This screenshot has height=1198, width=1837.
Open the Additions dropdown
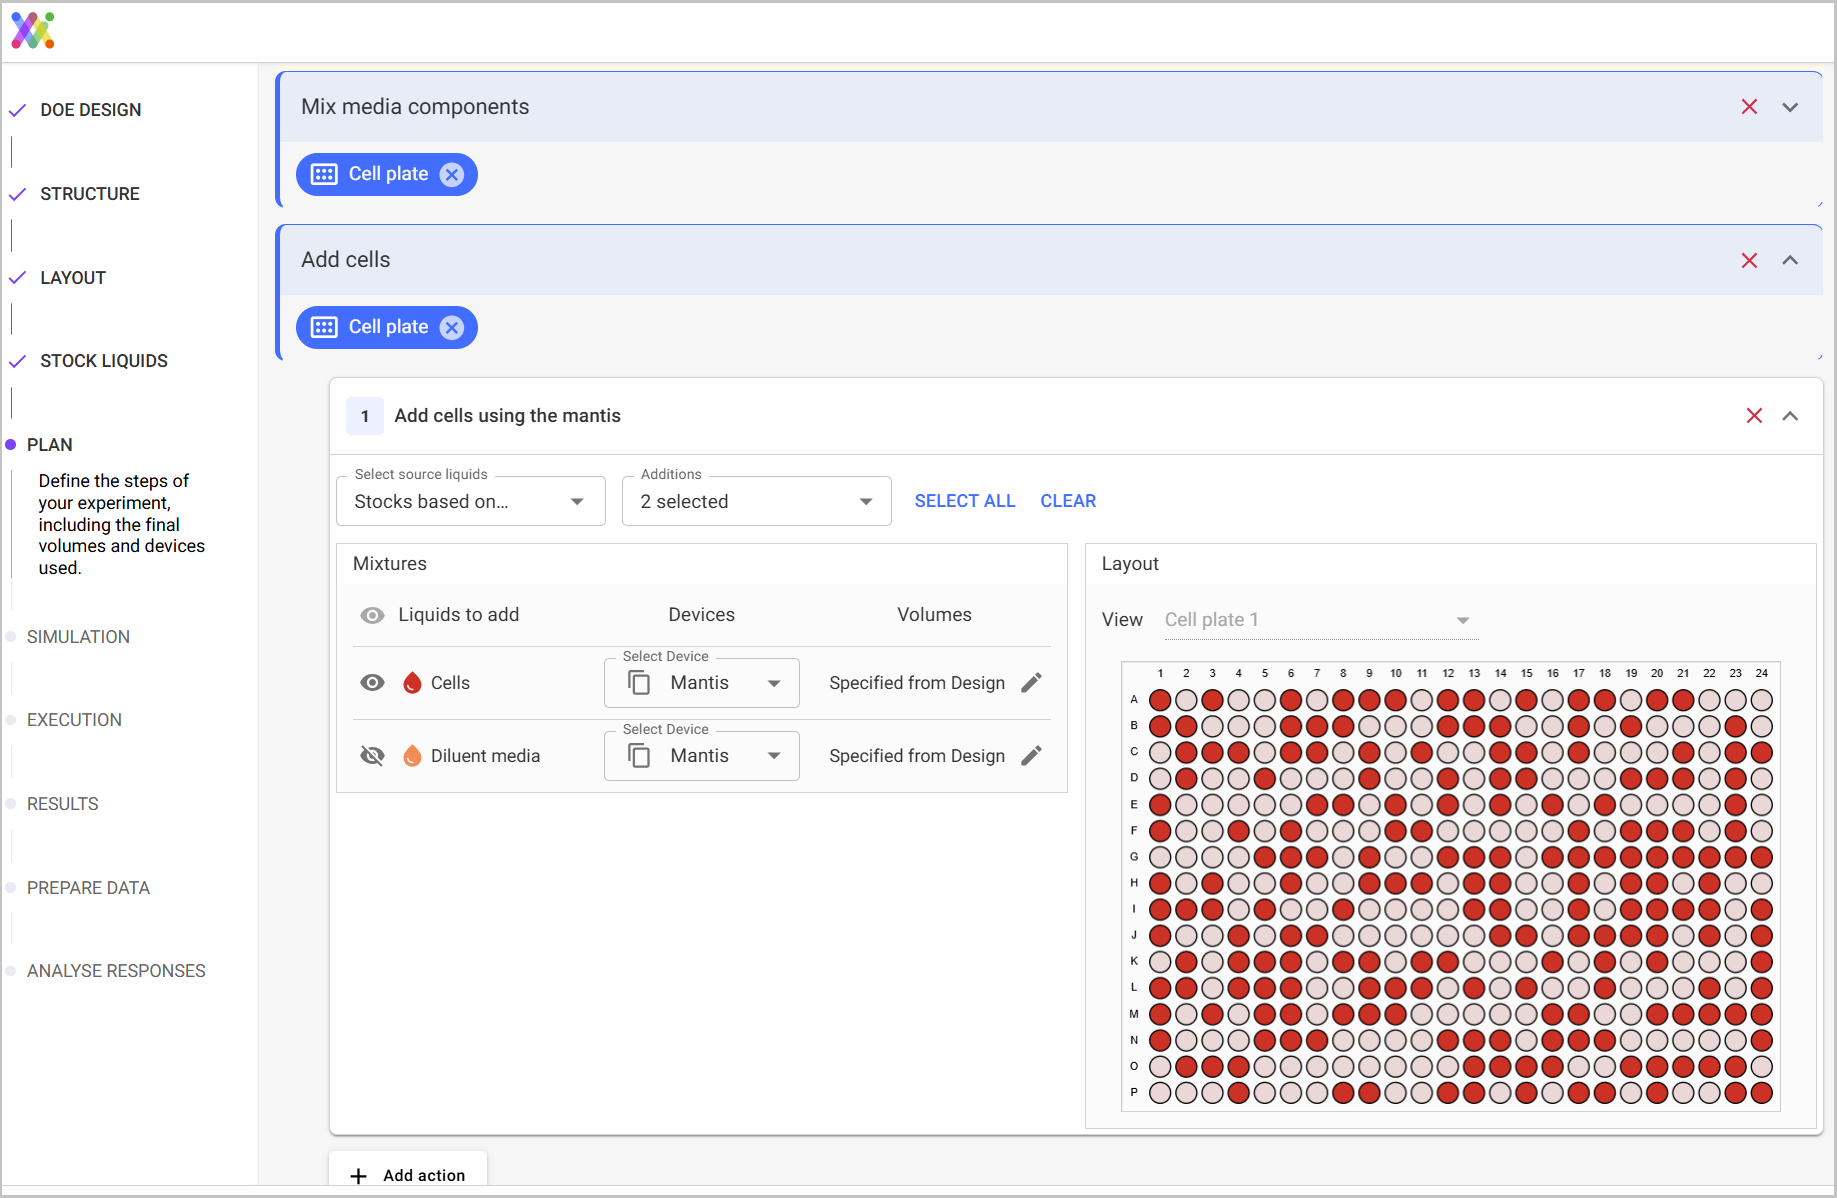[x=756, y=502]
